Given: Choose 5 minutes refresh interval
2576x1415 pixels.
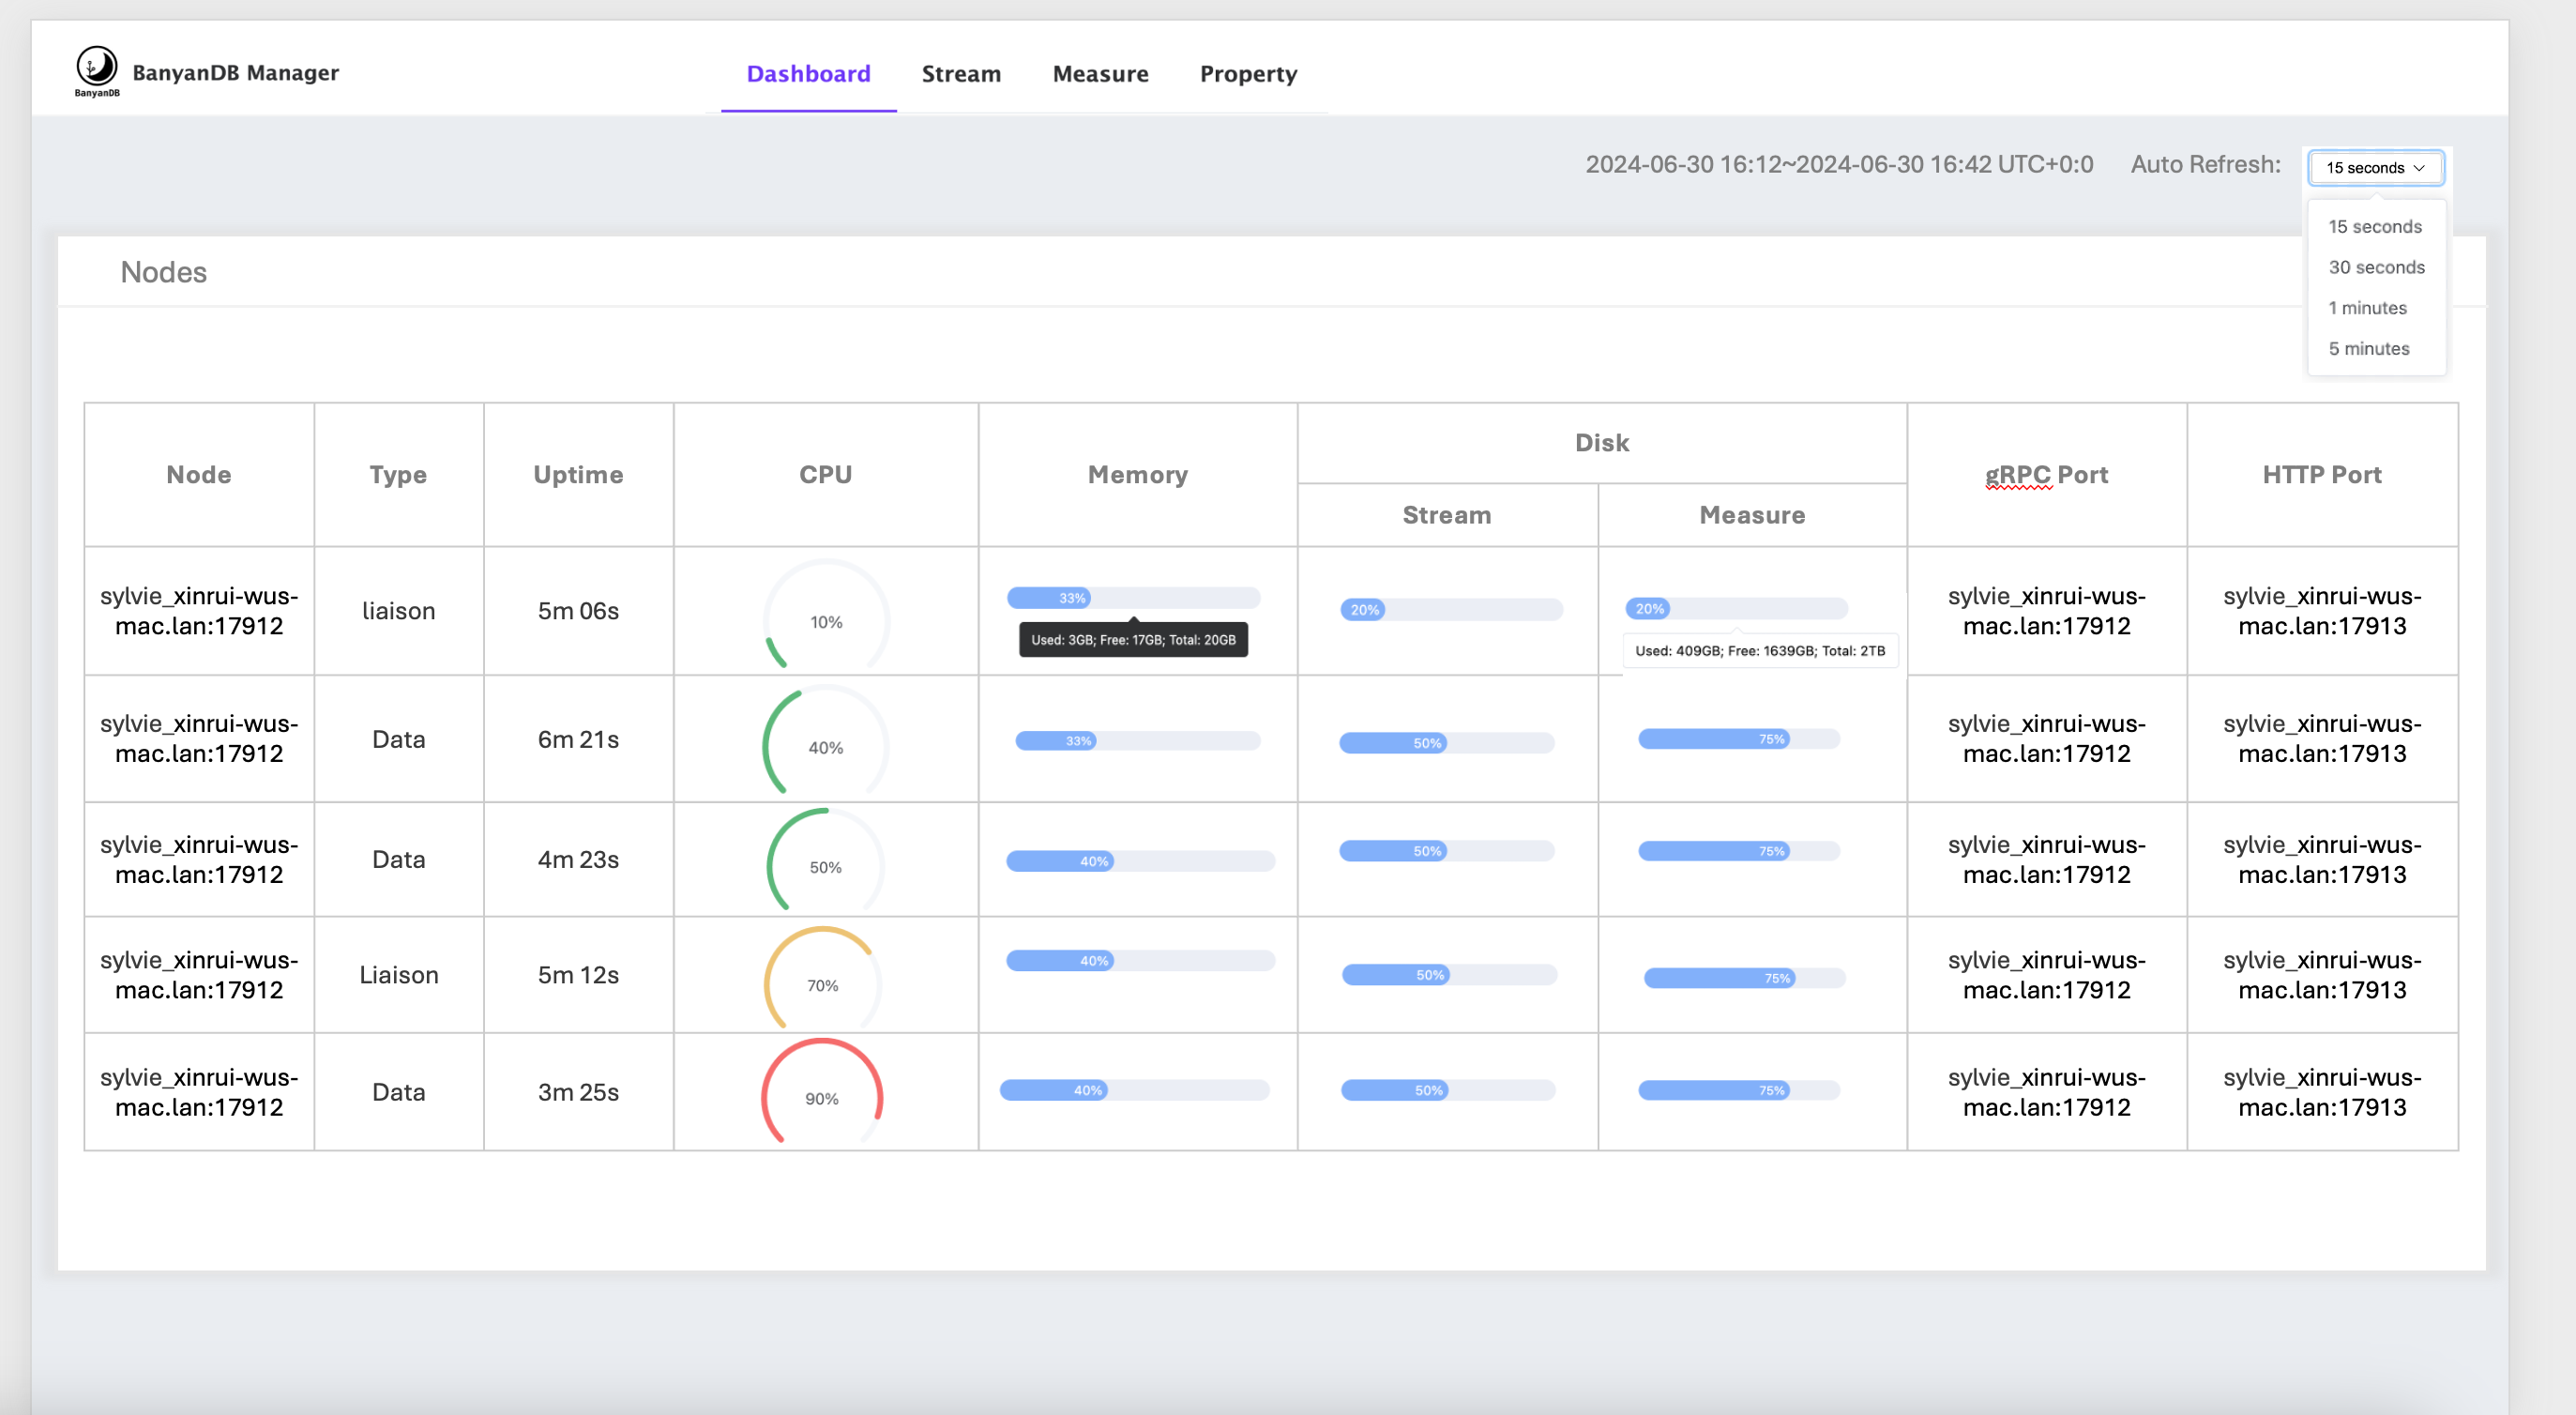Looking at the screenshot, I should click(2367, 348).
